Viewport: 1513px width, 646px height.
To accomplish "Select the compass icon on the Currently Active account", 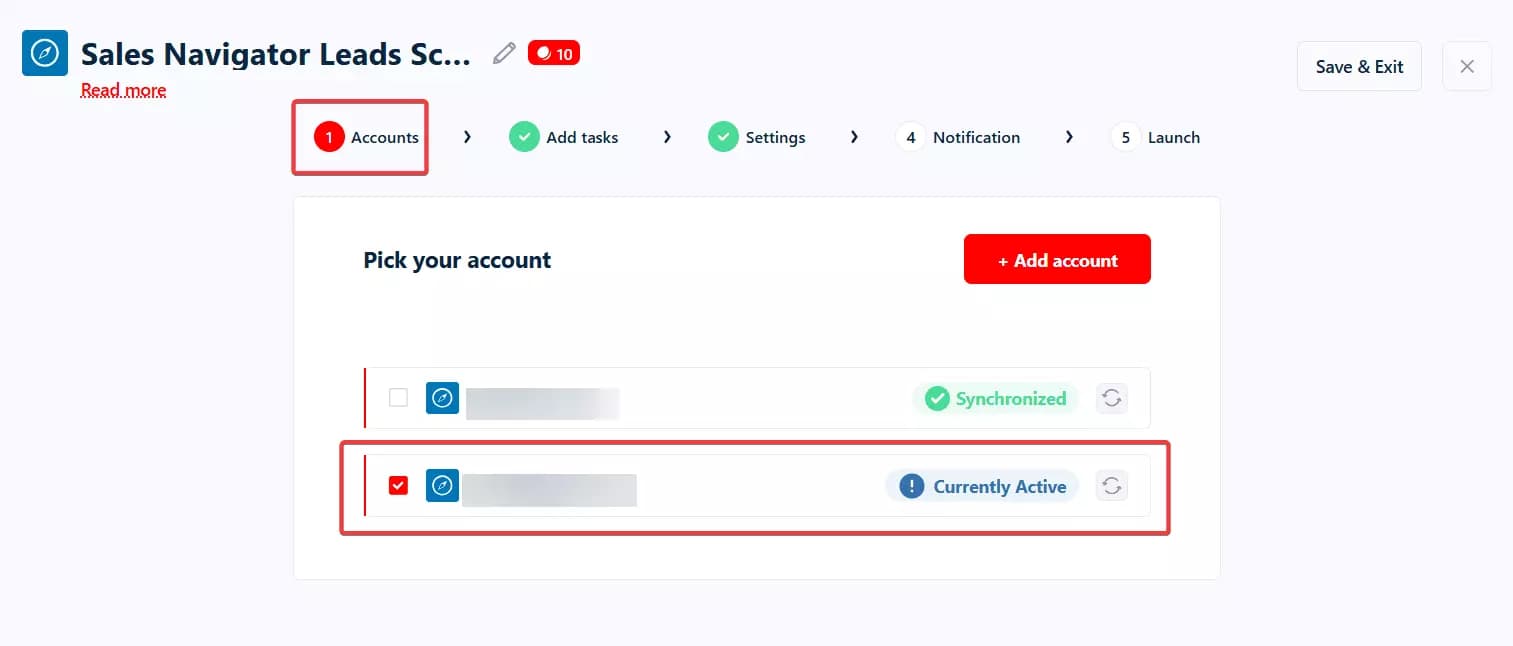I will tap(442, 486).
